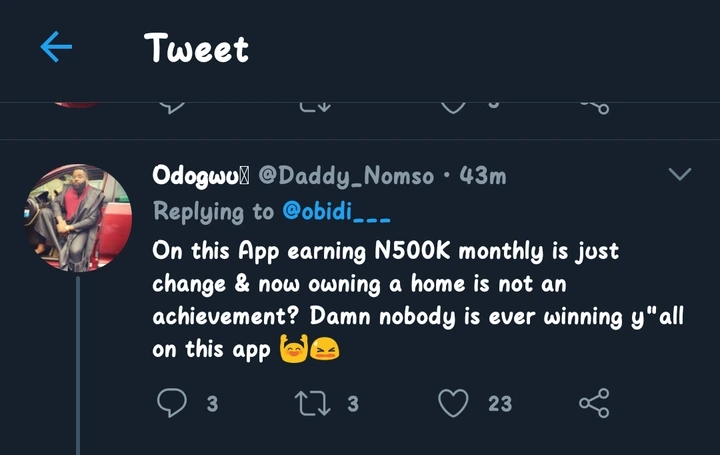This screenshot has width=720, height=455.
Task: Tap the cut-off share icon of the tweet above
Action: click(x=594, y=106)
